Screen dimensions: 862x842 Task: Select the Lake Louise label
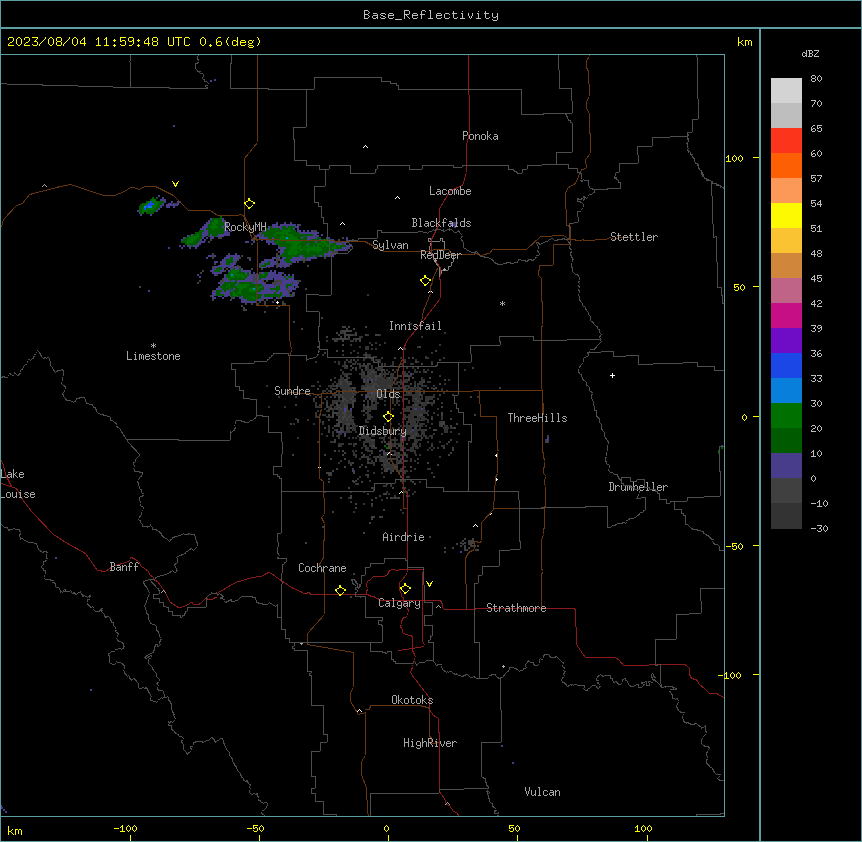tap(18, 484)
